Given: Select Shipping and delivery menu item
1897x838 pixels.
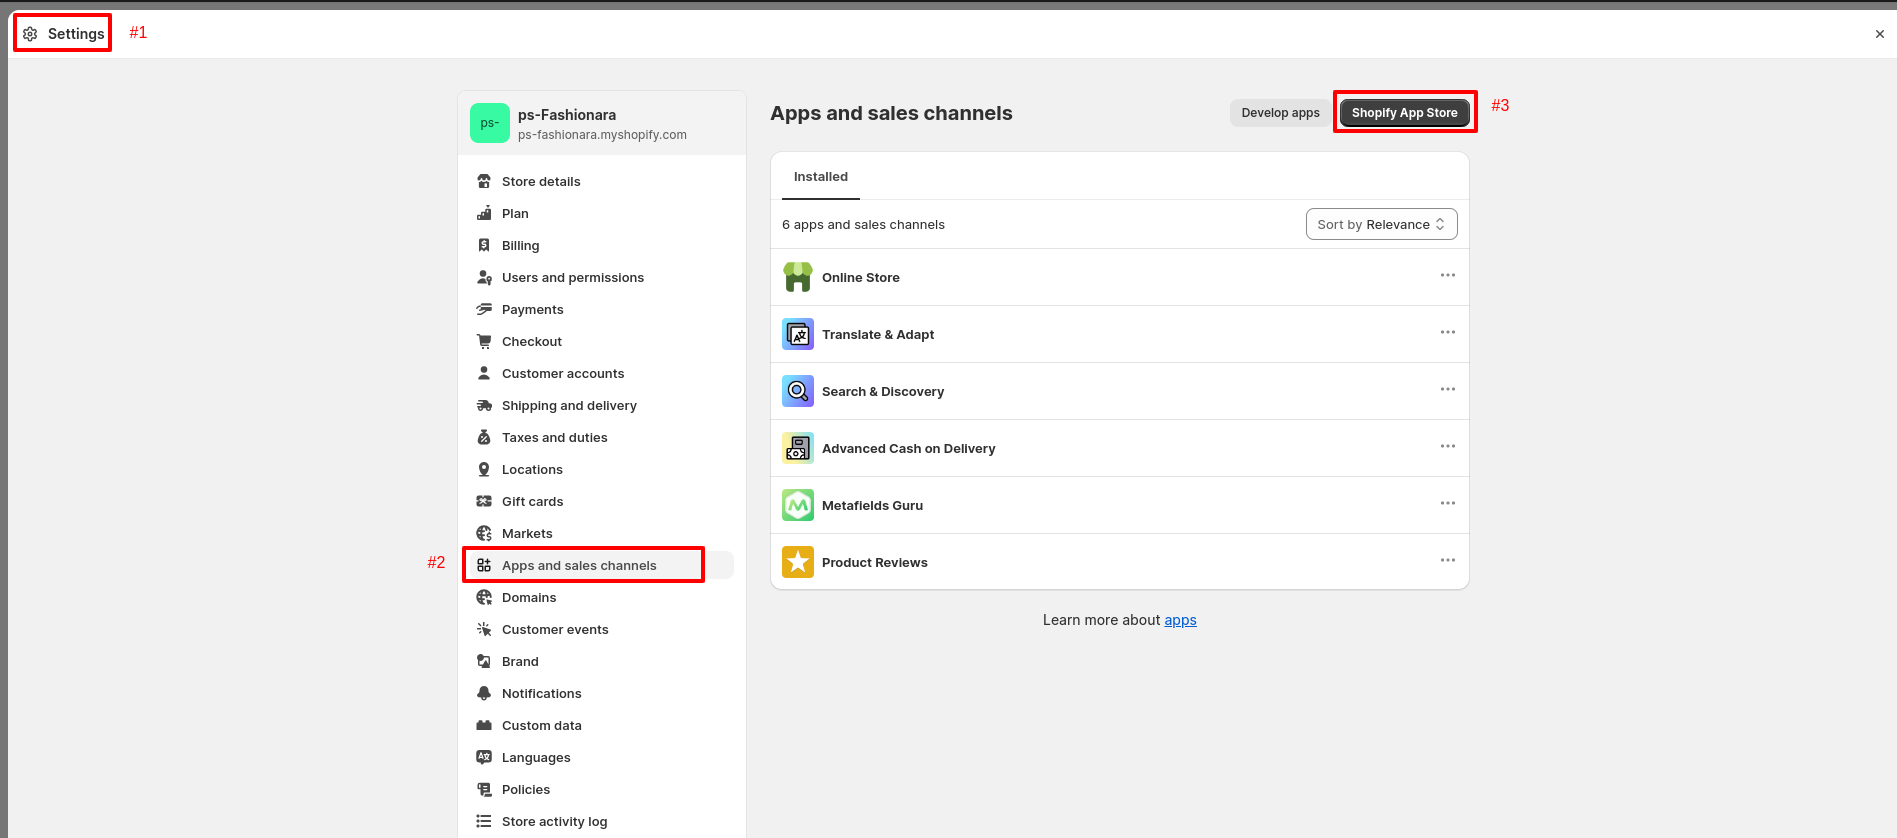Looking at the screenshot, I should tap(602, 405).
